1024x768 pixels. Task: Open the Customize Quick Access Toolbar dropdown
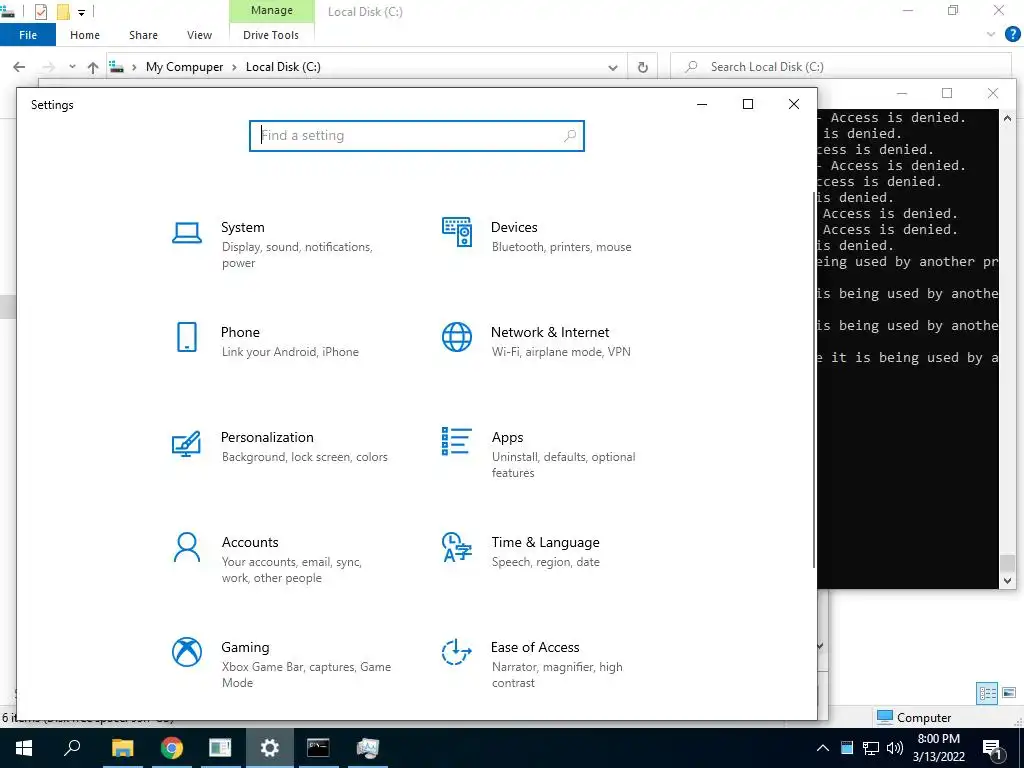click(82, 12)
